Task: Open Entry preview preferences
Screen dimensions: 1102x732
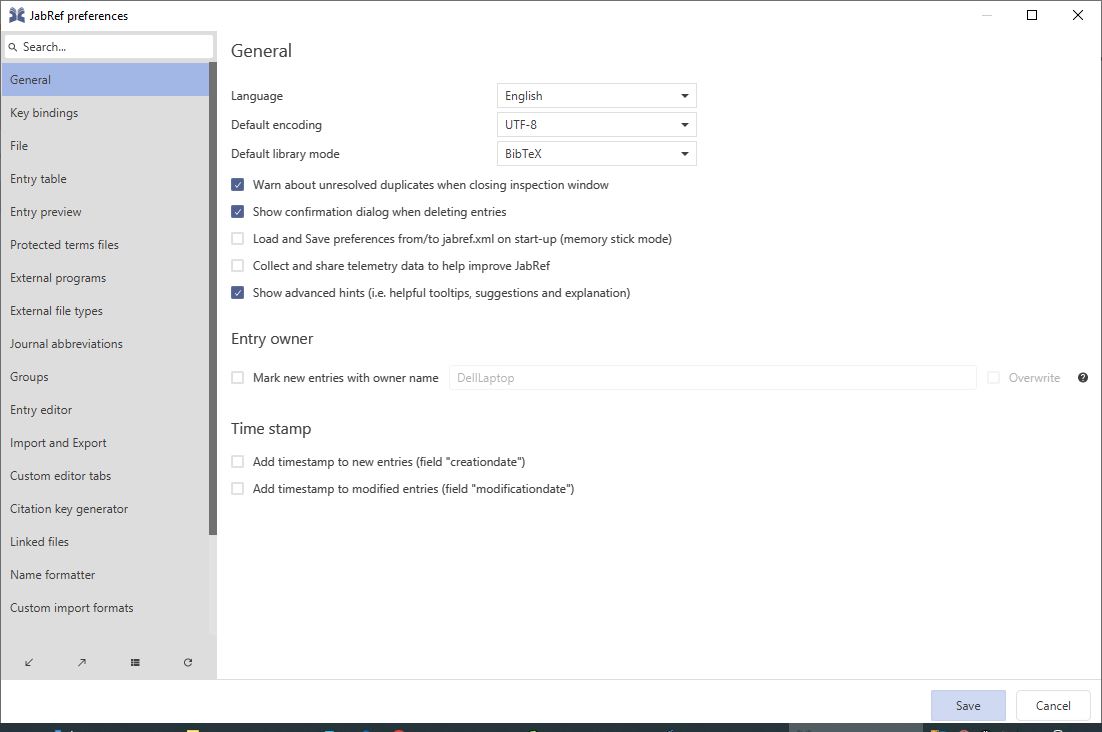Action: (105, 211)
